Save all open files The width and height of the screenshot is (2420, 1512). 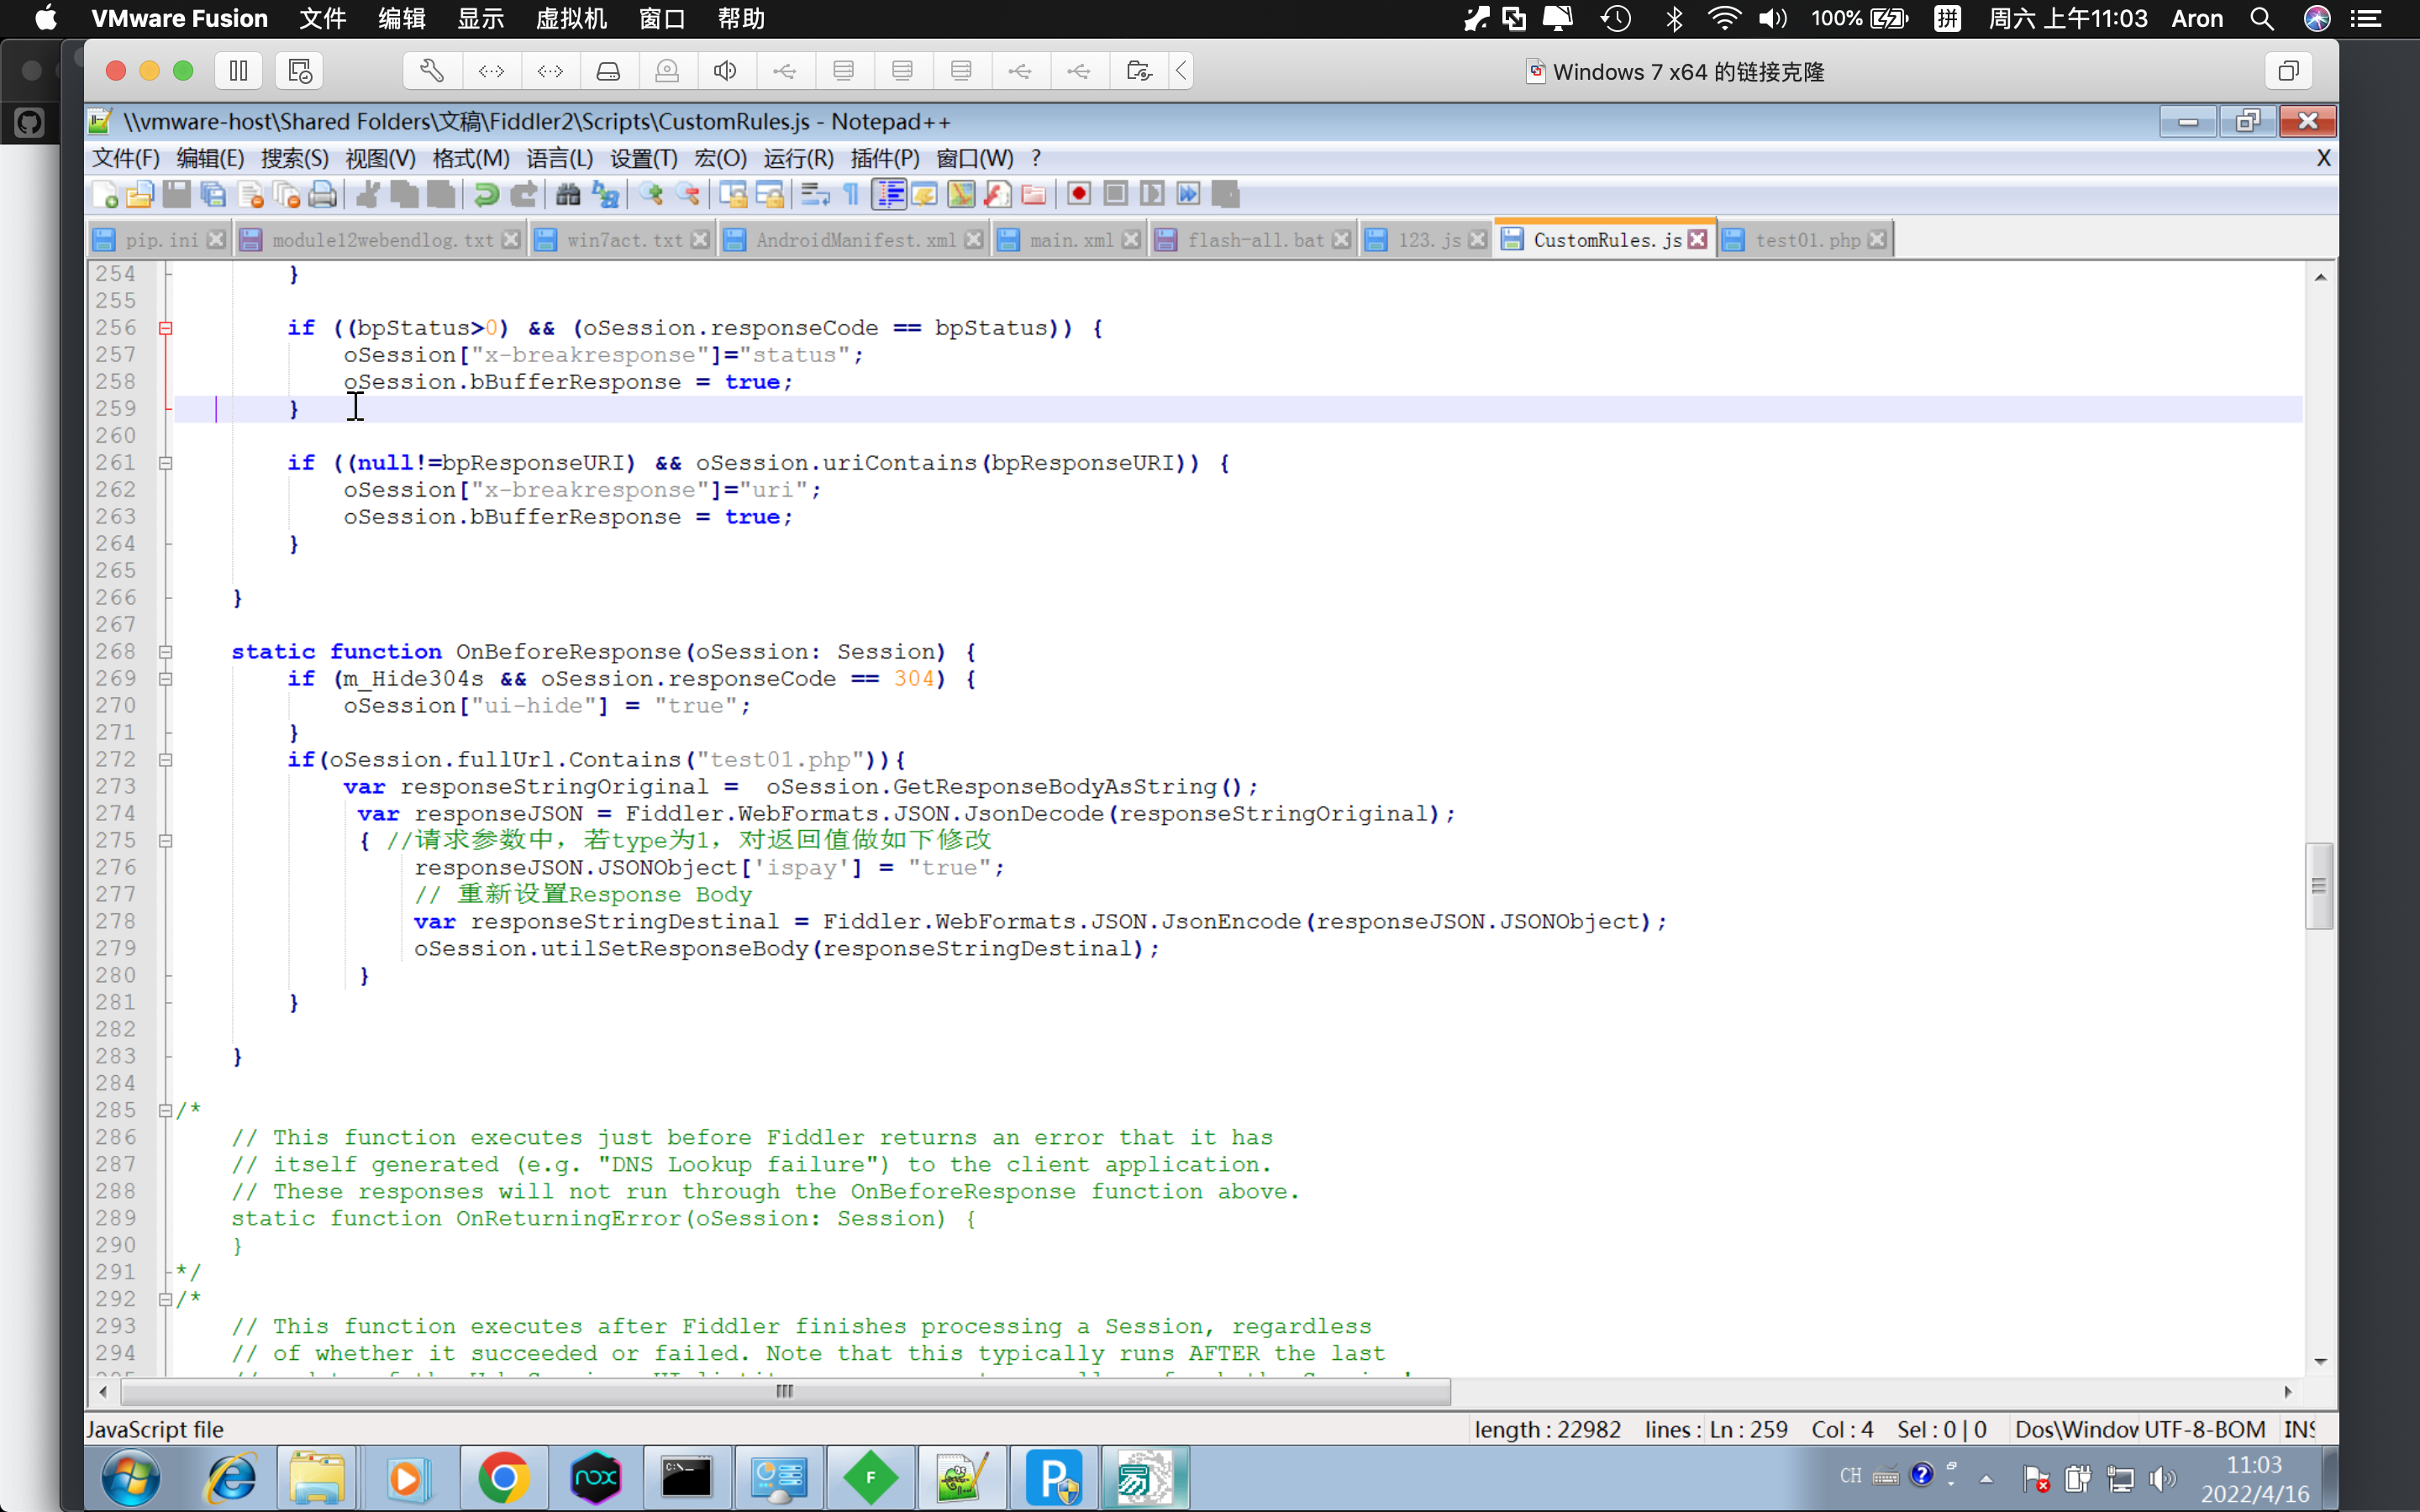213,194
